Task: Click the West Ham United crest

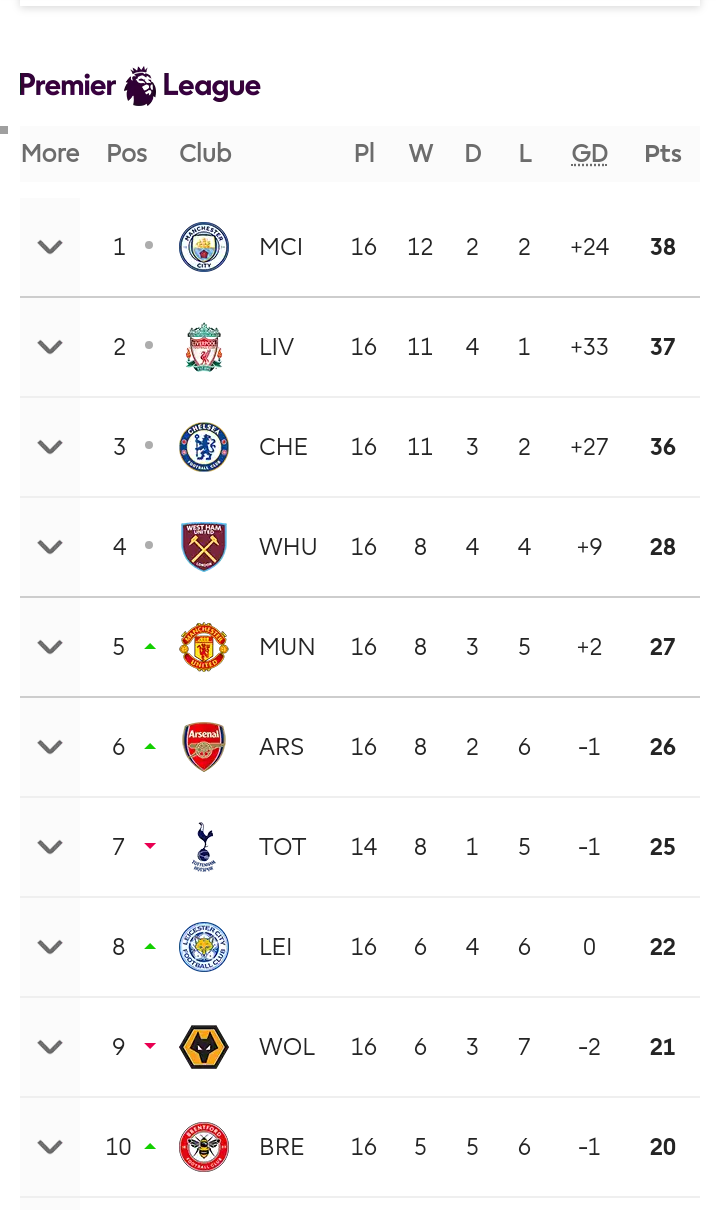Action: [x=204, y=547]
